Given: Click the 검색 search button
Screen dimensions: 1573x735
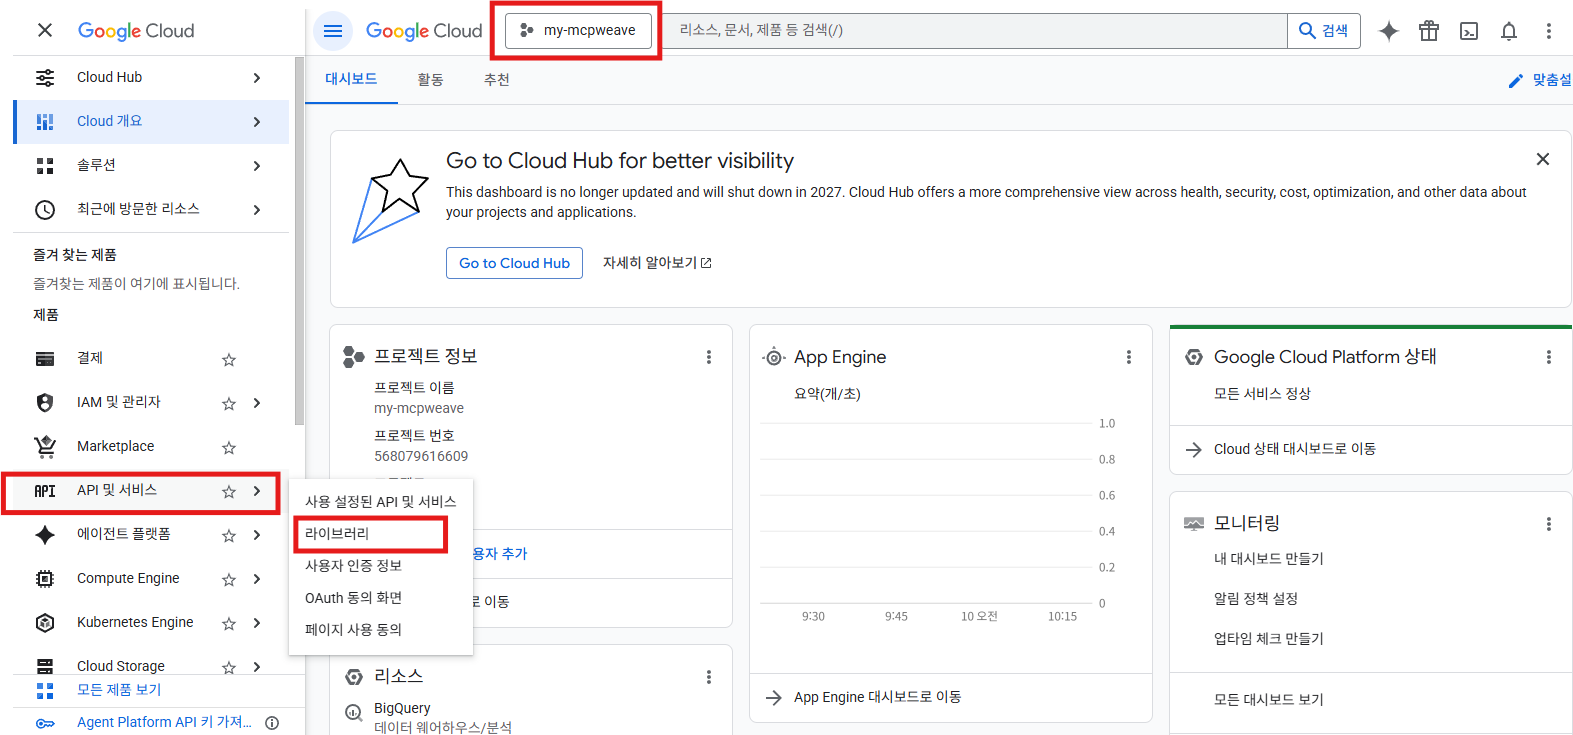Looking at the screenshot, I should click(1324, 31).
